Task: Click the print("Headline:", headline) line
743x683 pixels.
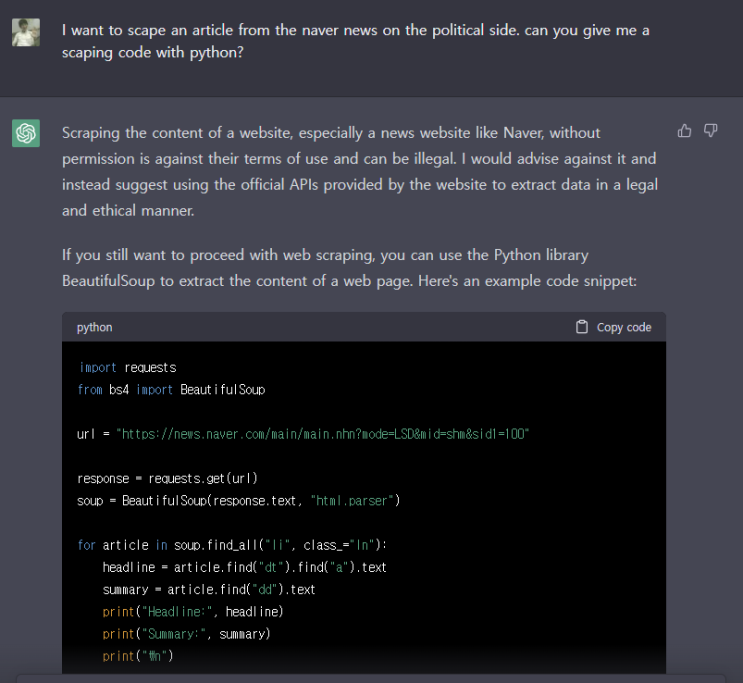Action: 193,612
